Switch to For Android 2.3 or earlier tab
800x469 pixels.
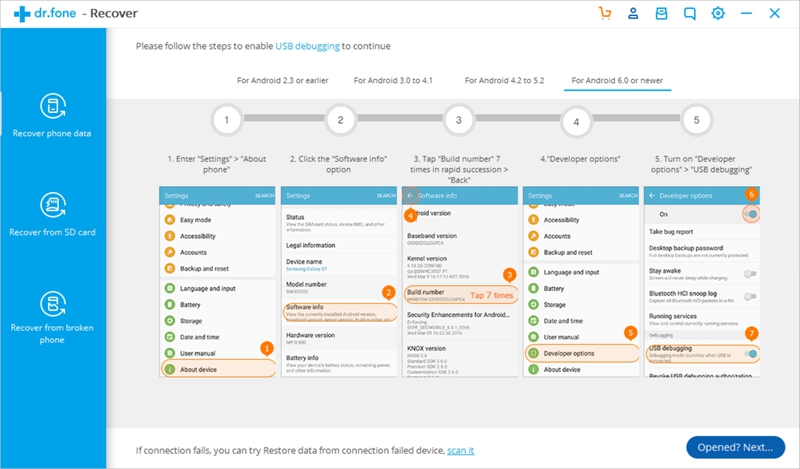(x=283, y=81)
